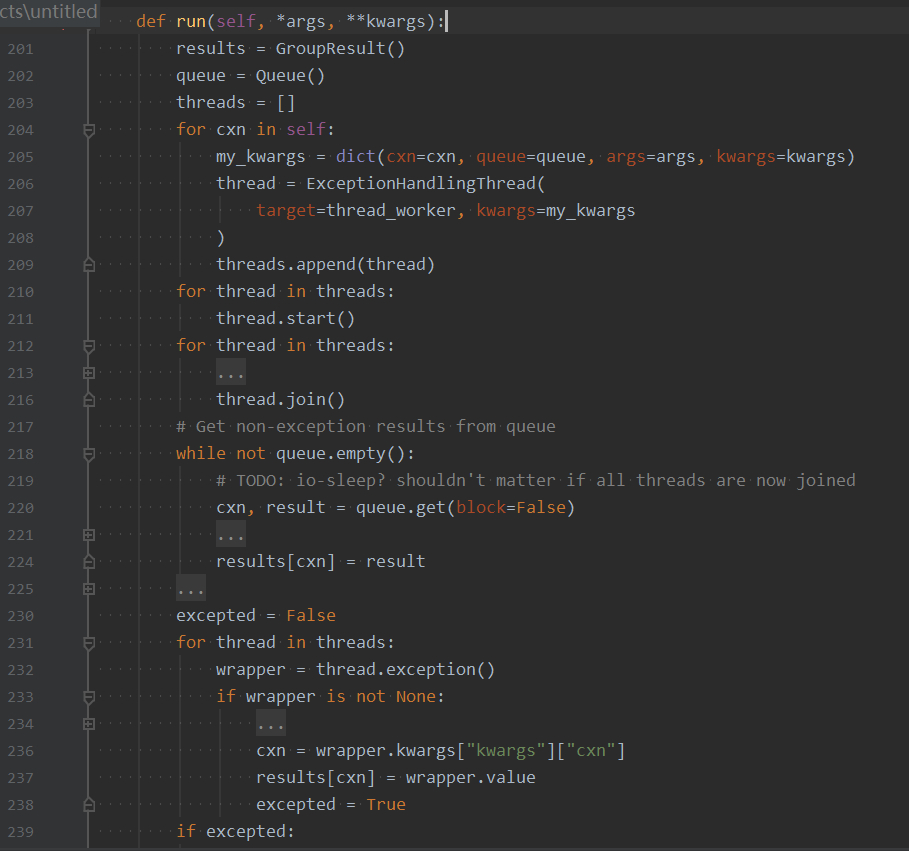Place cursor in the run method signature
The width and height of the screenshot is (909, 851).
290,21
